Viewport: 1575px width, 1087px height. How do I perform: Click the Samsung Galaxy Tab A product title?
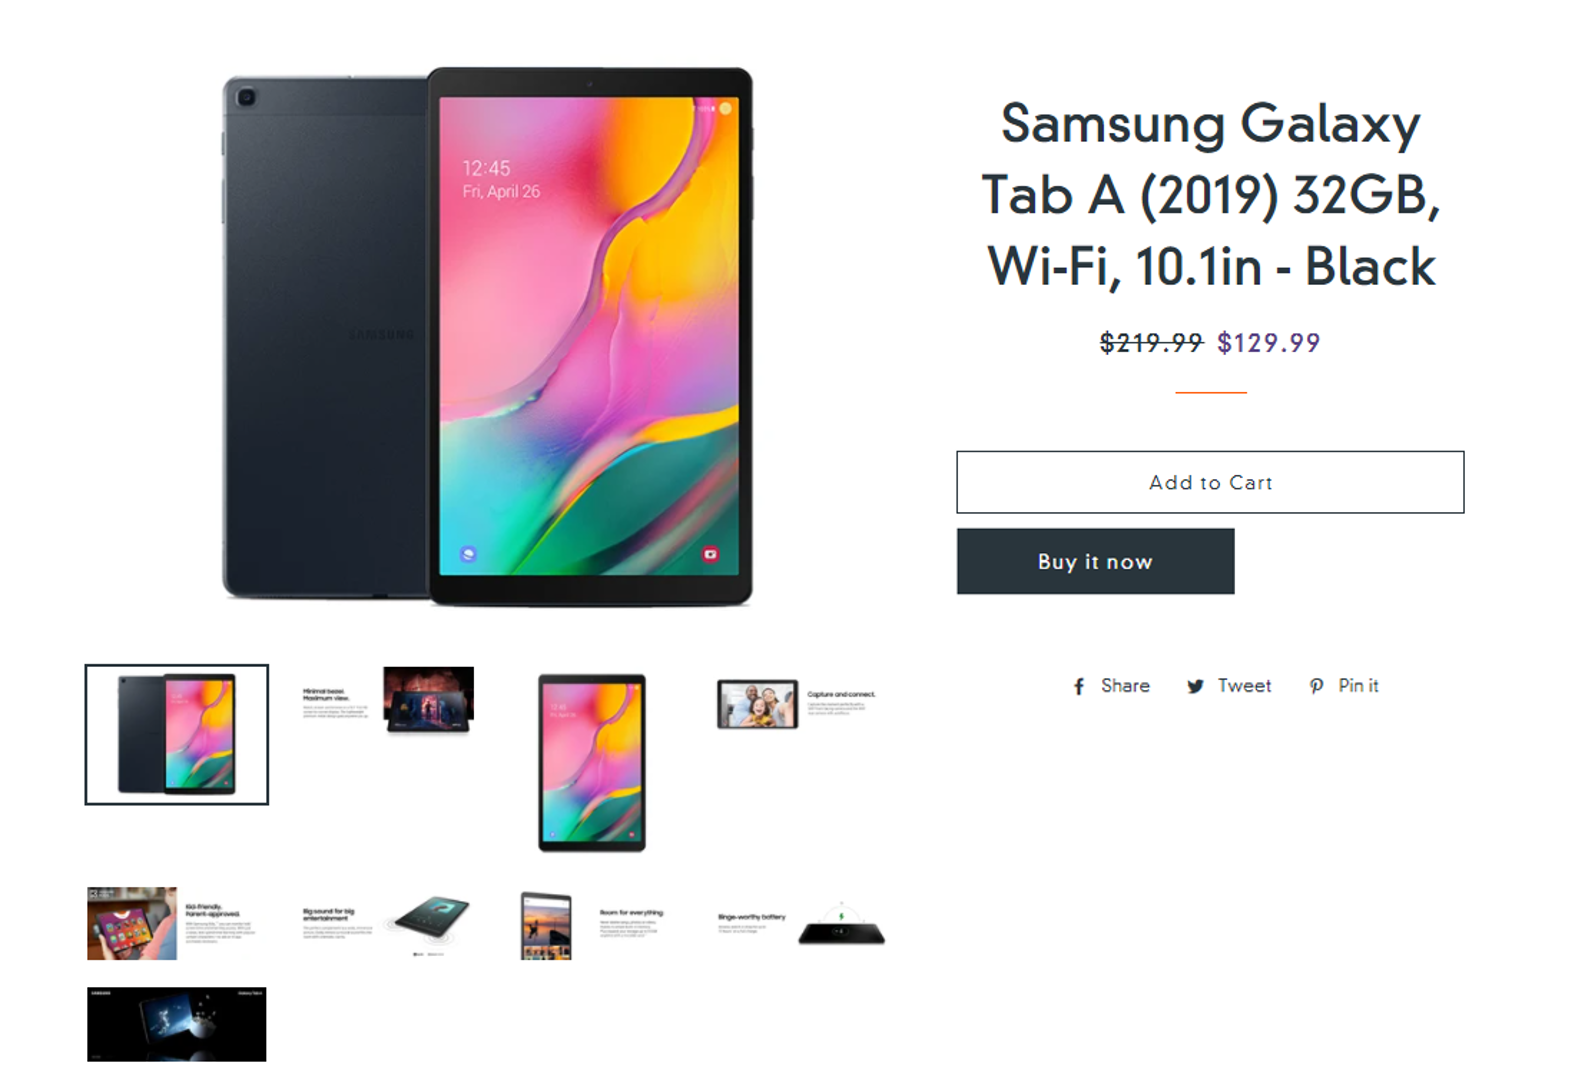coord(1210,194)
